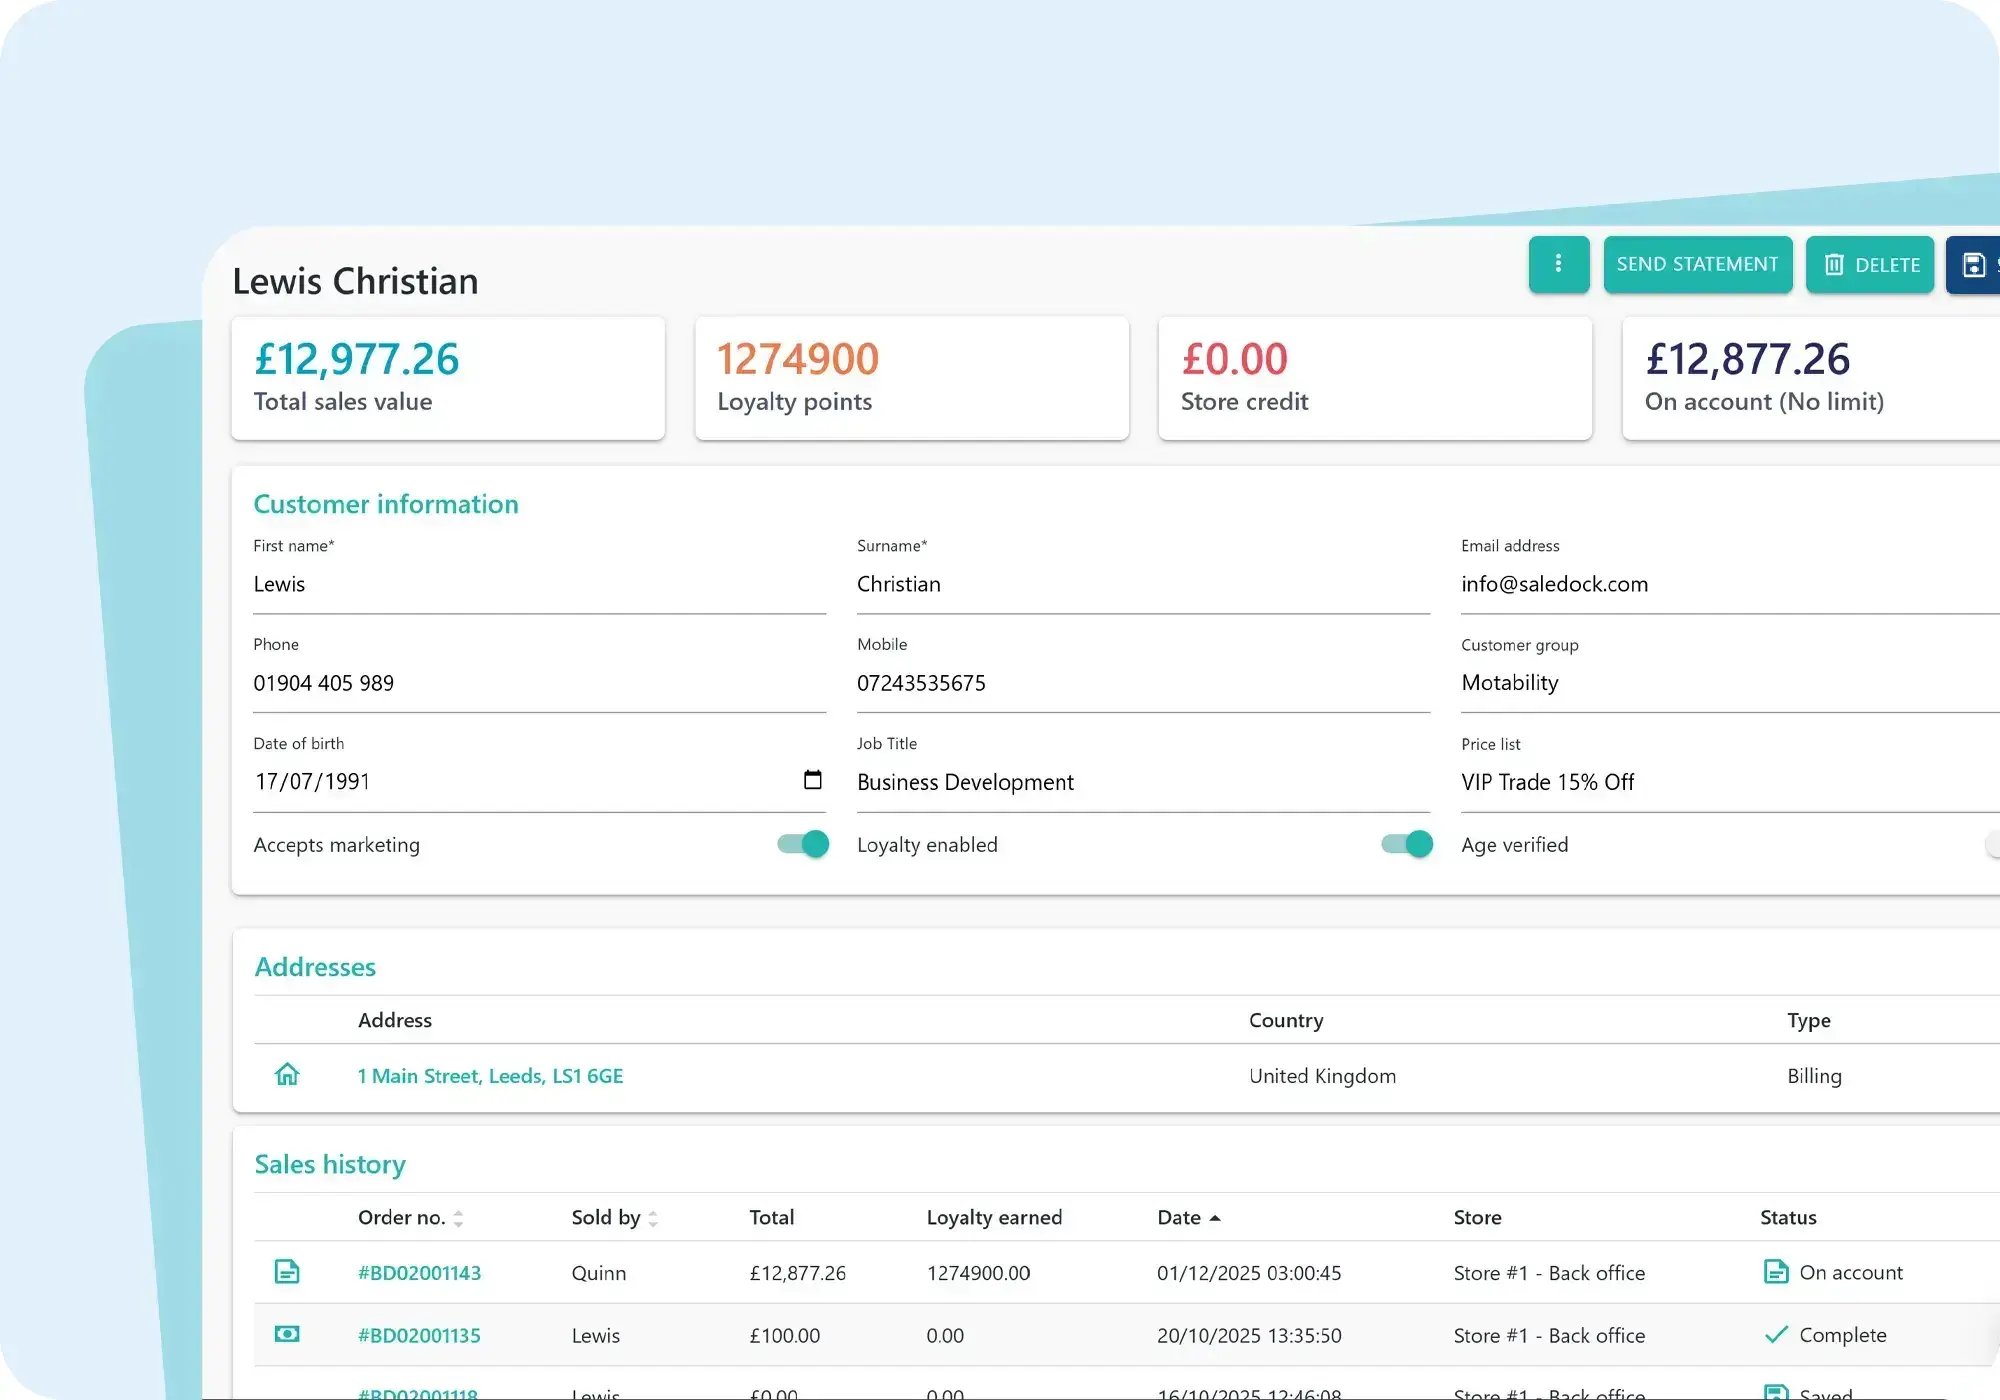The width and height of the screenshot is (2000, 1400).
Task: Edit the First name field
Action: pyautogui.click(x=539, y=584)
